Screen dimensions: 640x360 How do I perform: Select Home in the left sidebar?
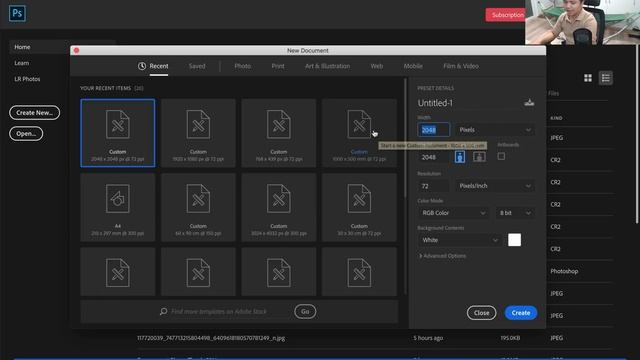[x=22, y=47]
